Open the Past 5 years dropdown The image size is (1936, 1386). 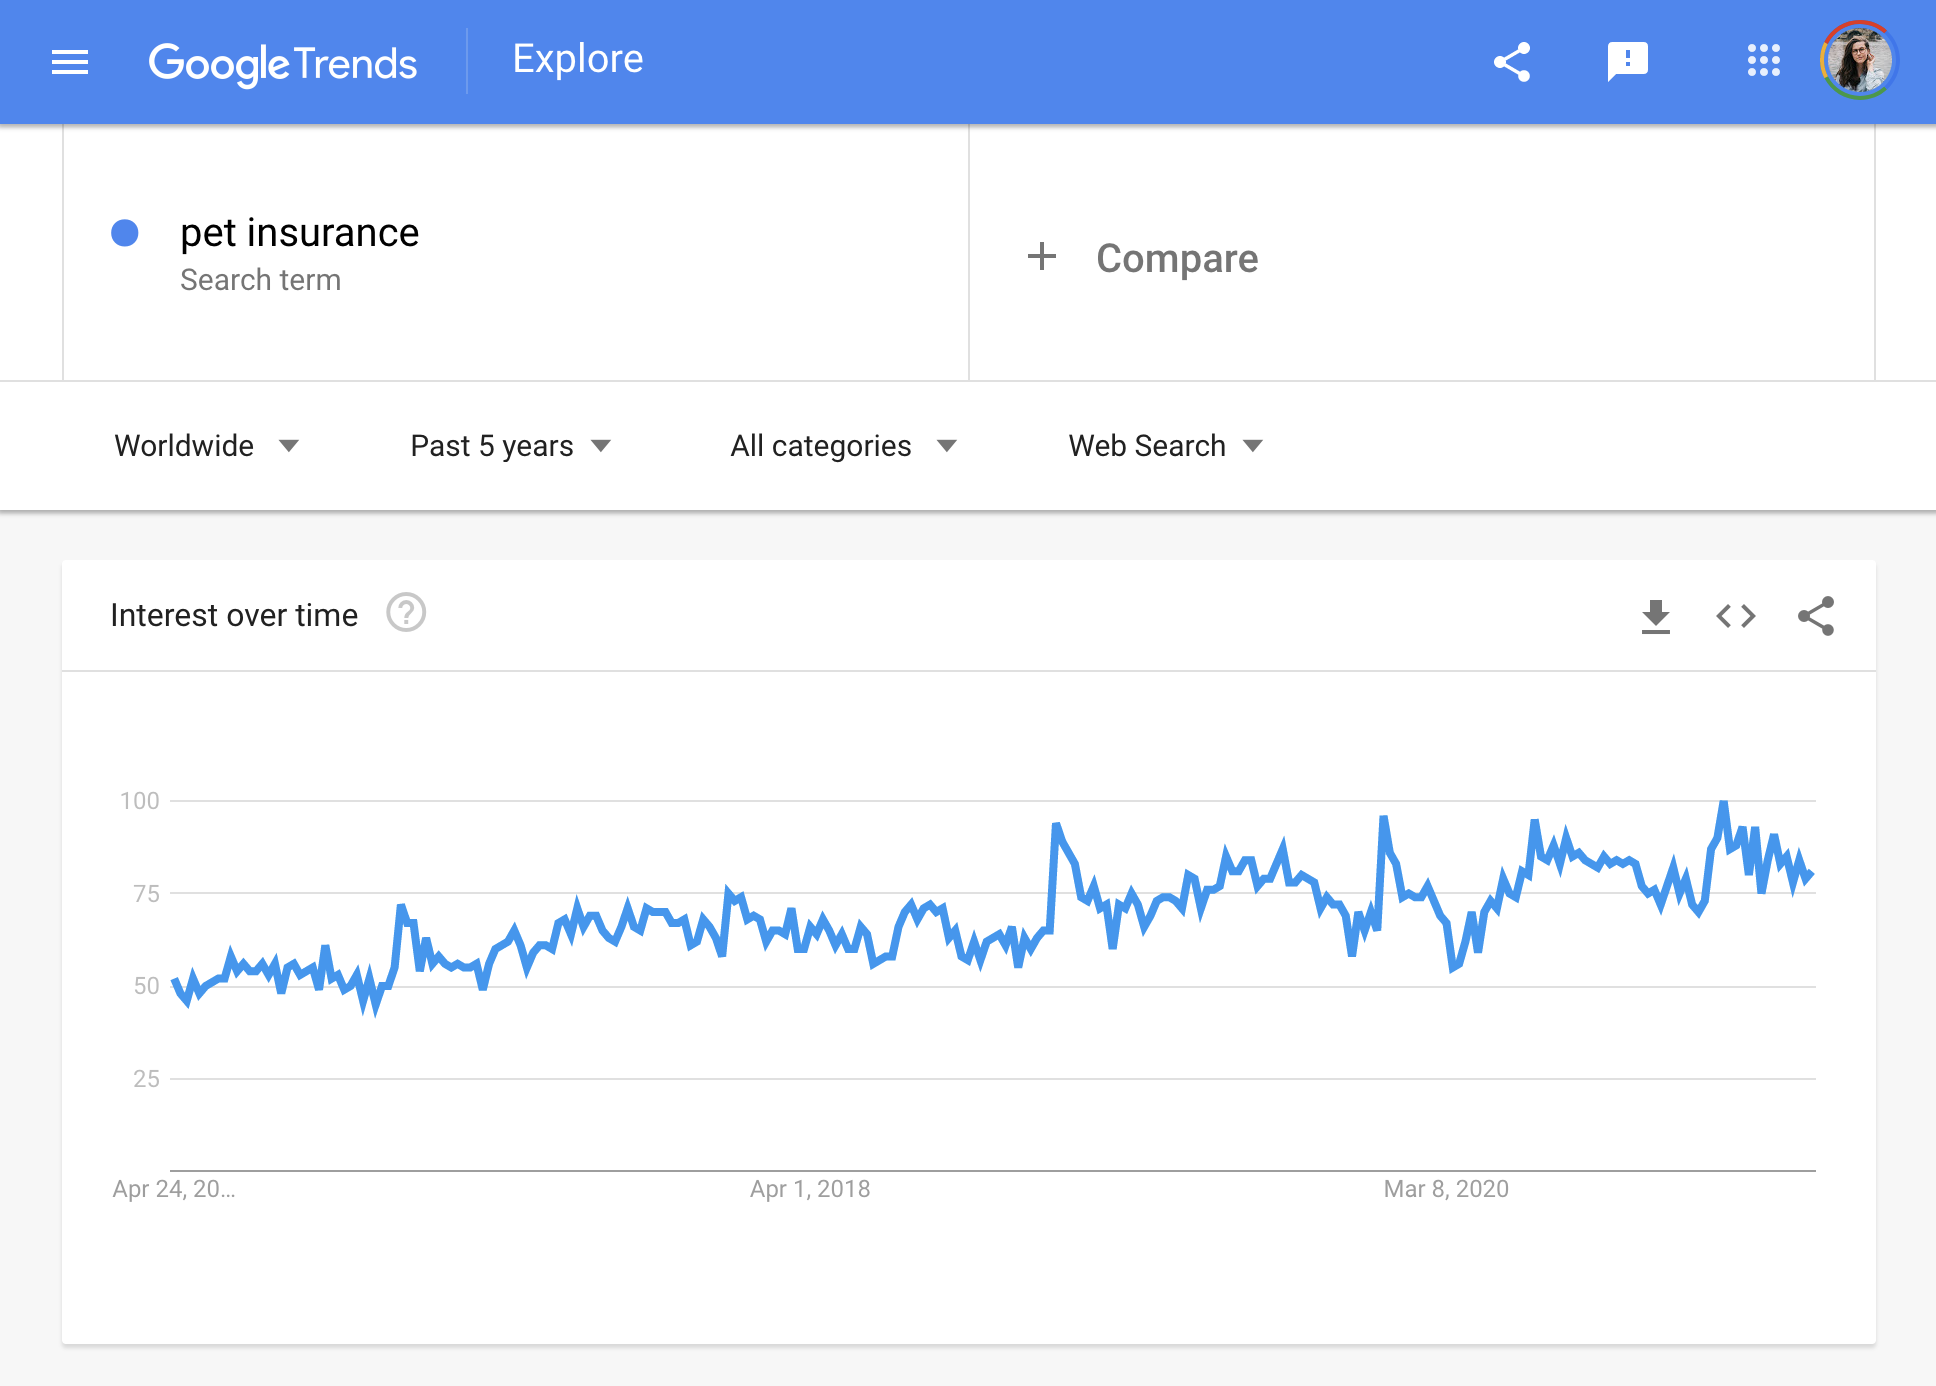[x=510, y=446]
